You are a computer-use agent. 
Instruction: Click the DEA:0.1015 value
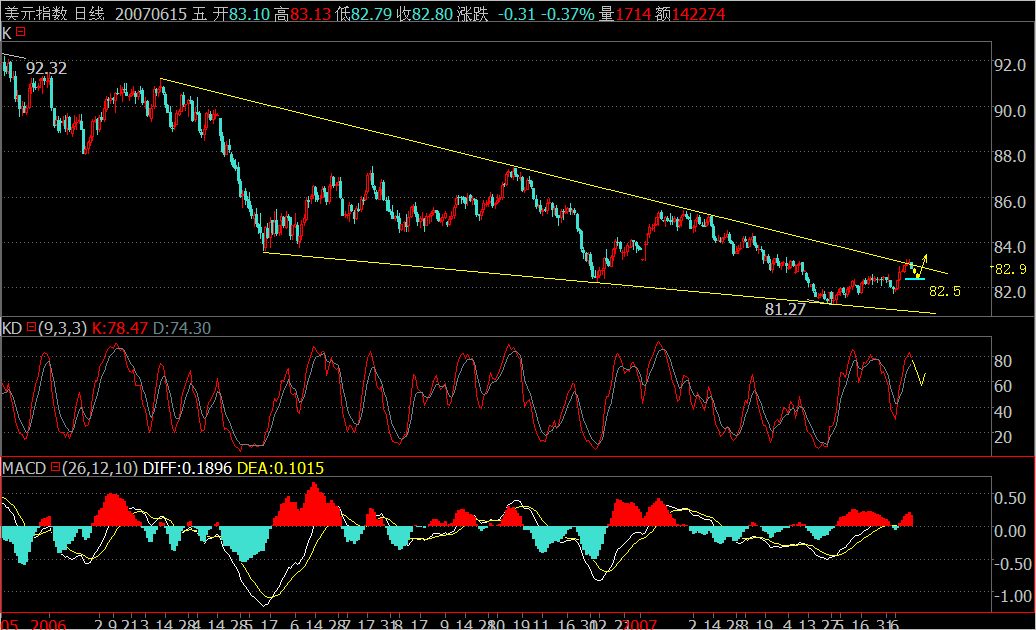click(280, 468)
